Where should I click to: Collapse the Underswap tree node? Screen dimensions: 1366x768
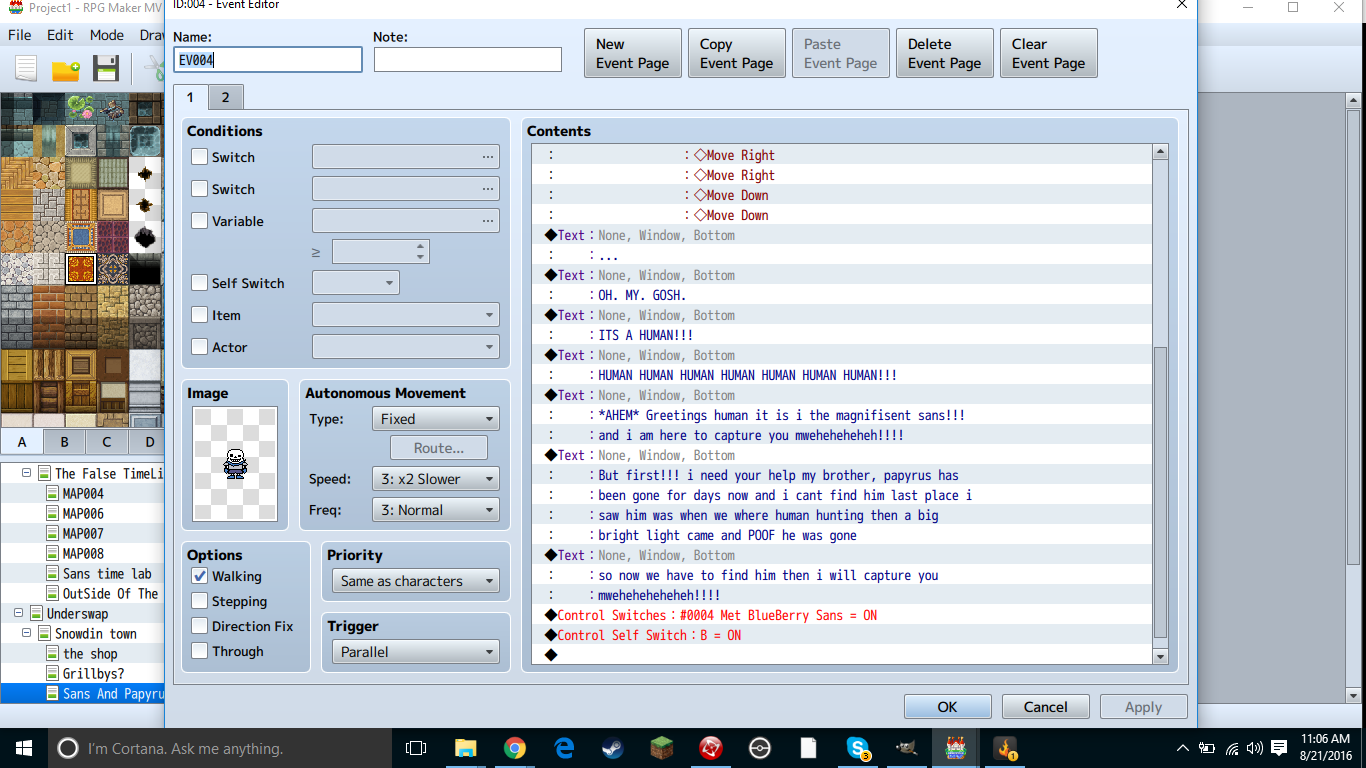(x=18, y=613)
